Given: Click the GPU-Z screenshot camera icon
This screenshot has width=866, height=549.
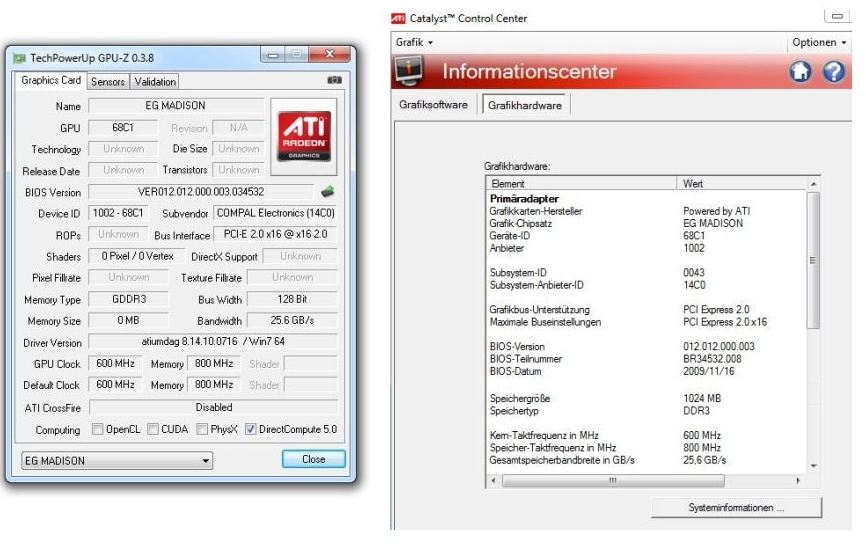Looking at the screenshot, I should coord(334,81).
